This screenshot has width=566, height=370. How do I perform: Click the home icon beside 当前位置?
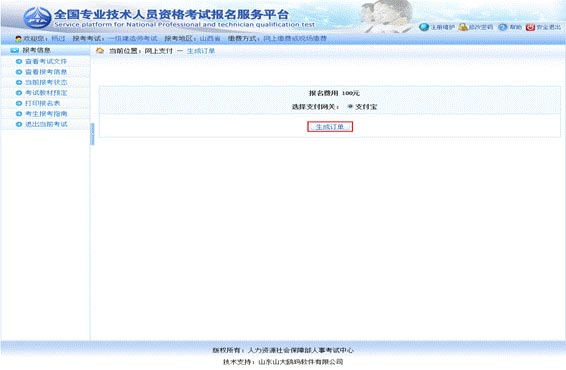click(x=100, y=51)
